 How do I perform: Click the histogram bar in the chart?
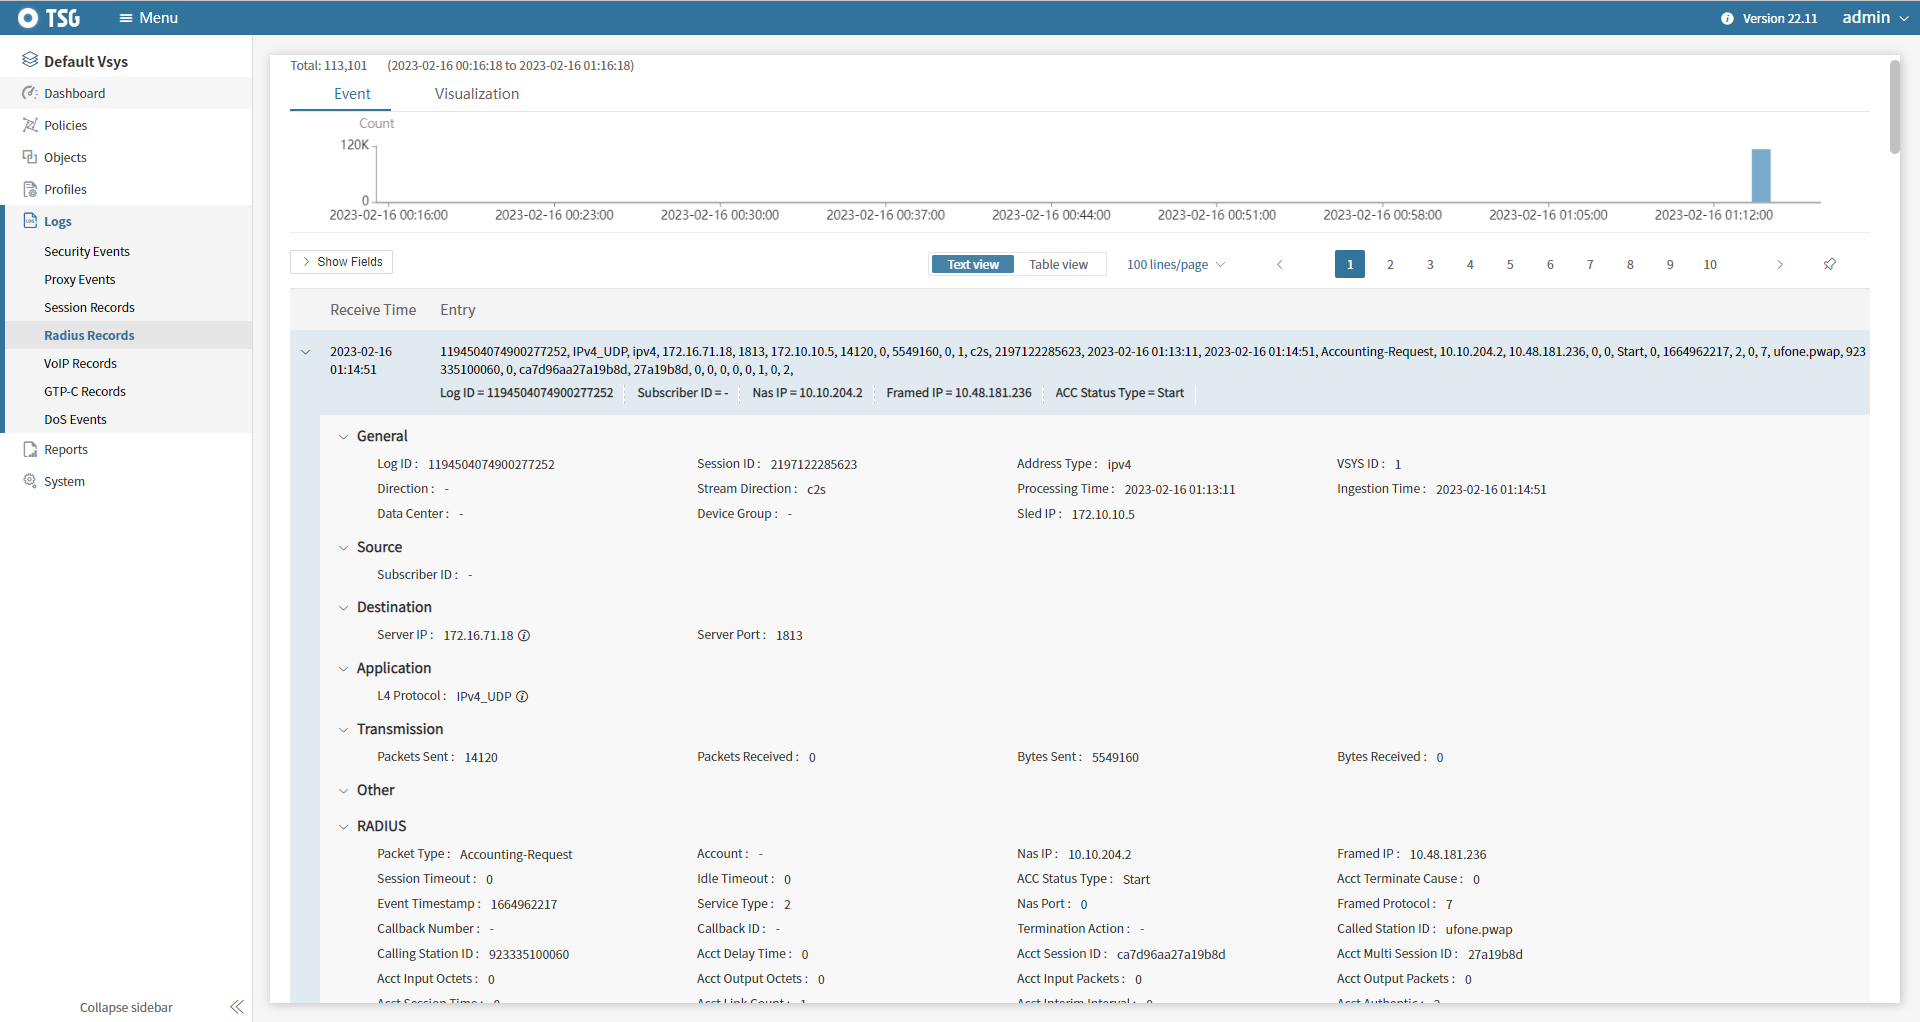[x=1760, y=176]
